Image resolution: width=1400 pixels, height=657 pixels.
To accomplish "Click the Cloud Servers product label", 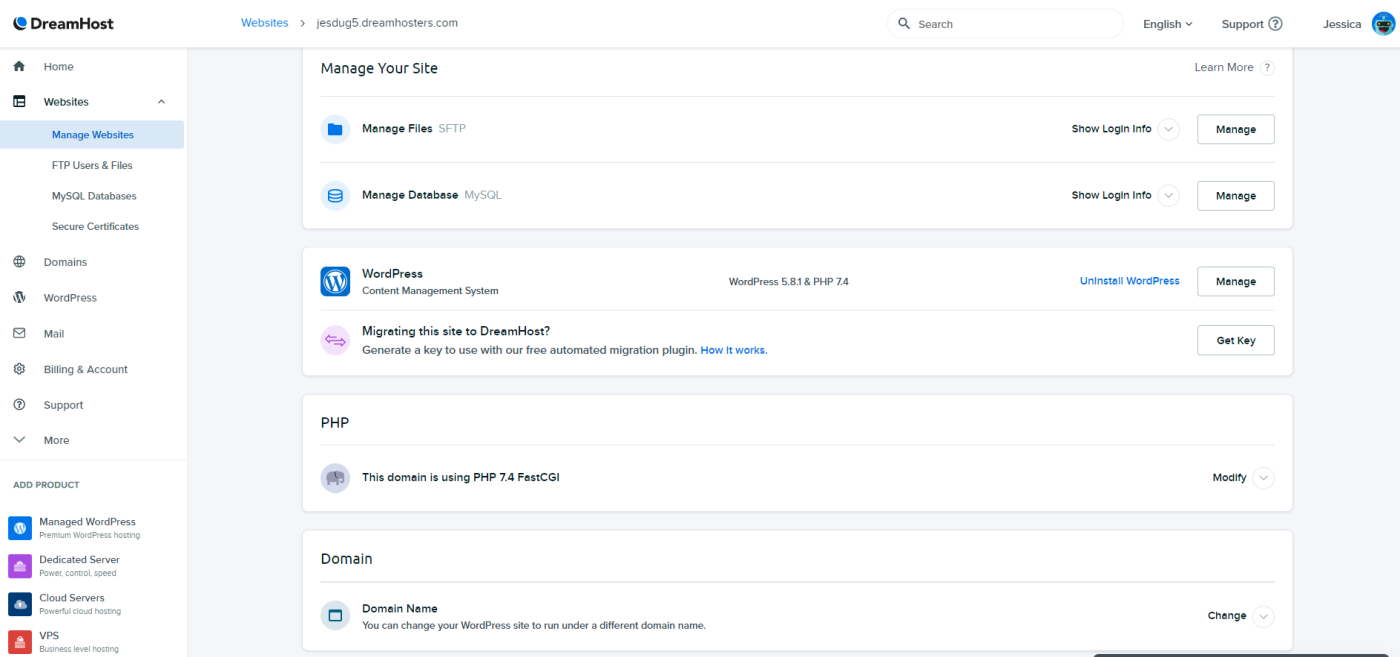I will coord(72,598).
